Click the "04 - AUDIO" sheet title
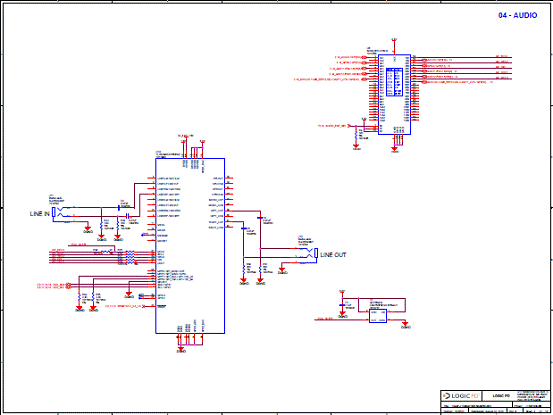The height and width of the screenshot is (415, 553). tap(517, 15)
